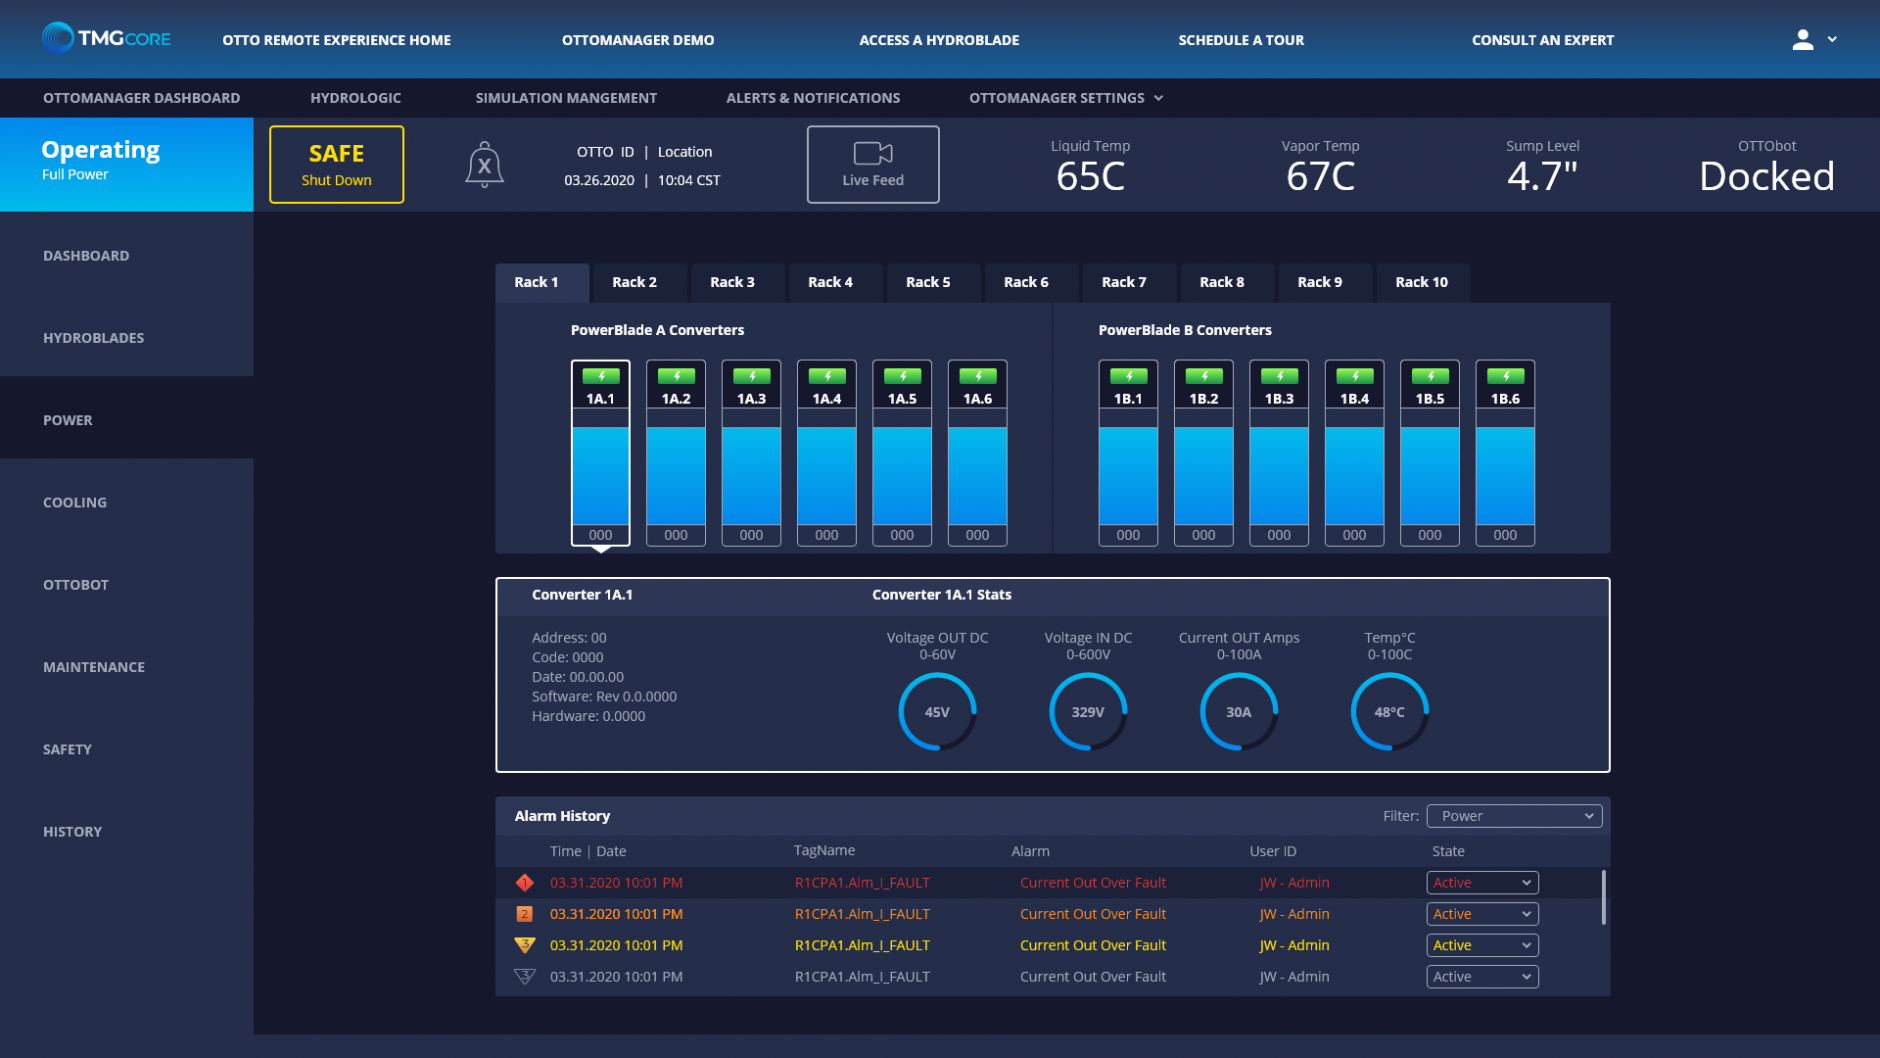This screenshot has height=1058, width=1880.
Task: Click the green power icon on converter 1A.6
Action: click(978, 376)
